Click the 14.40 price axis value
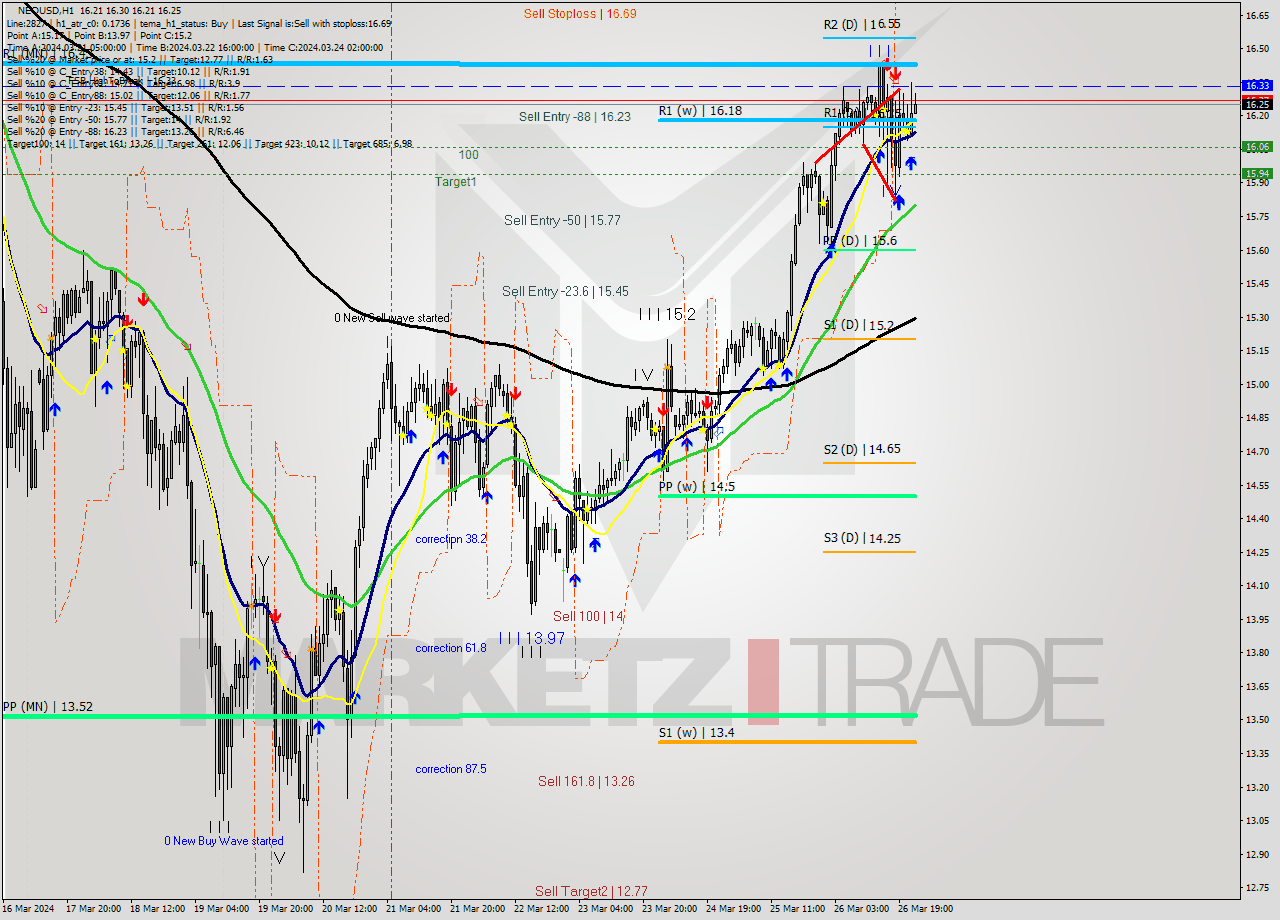Image resolution: width=1280 pixels, height=920 pixels. tap(1257, 518)
